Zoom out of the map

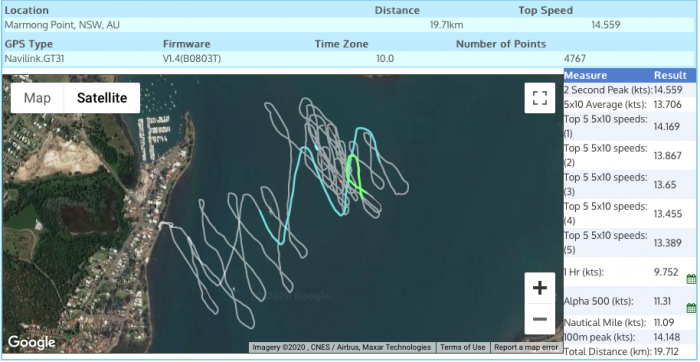(540, 319)
